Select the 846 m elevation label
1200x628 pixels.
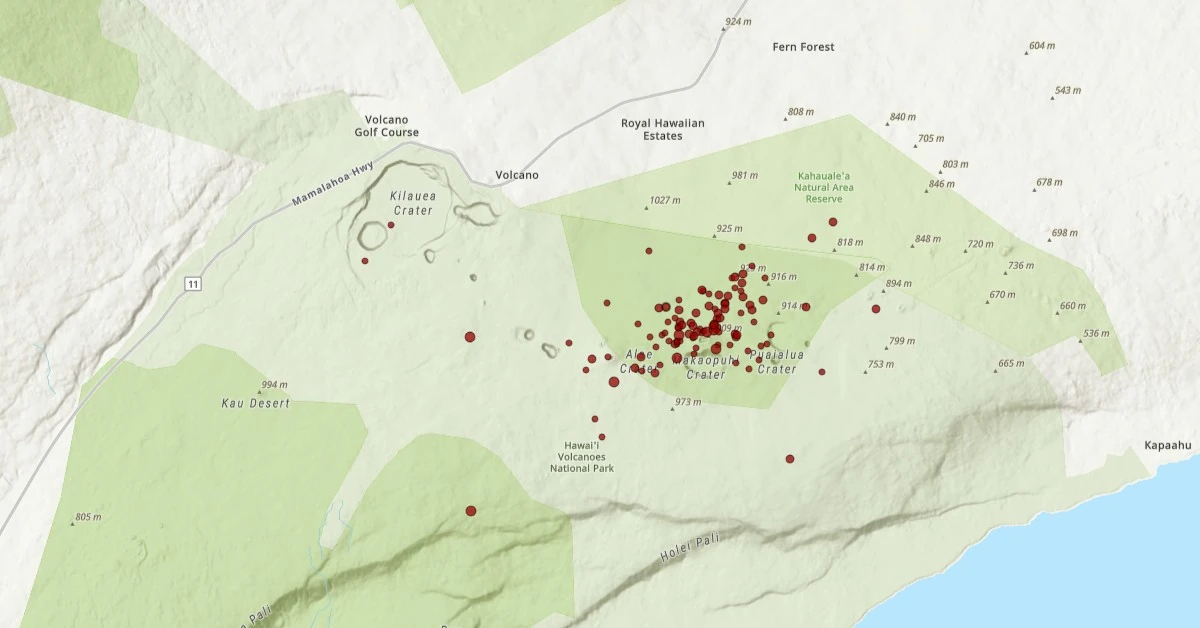point(942,184)
